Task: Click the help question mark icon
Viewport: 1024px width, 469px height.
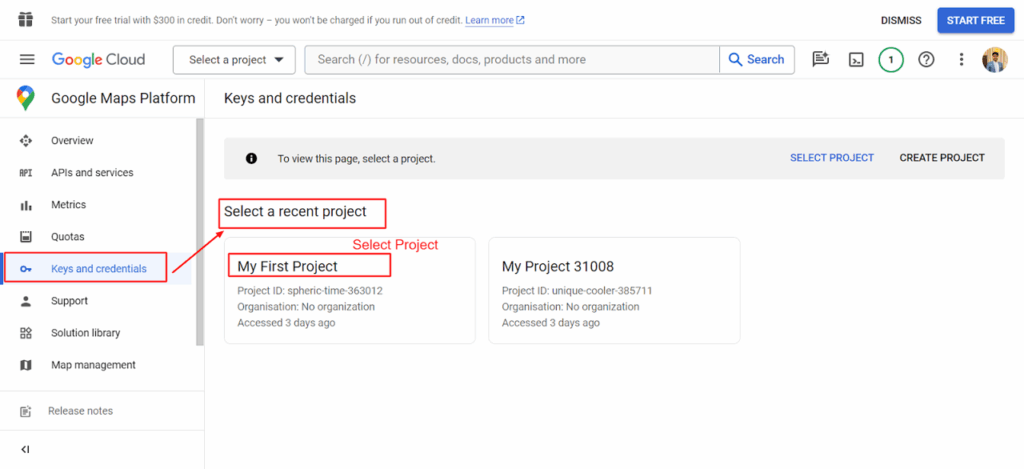Action: coord(926,60)
